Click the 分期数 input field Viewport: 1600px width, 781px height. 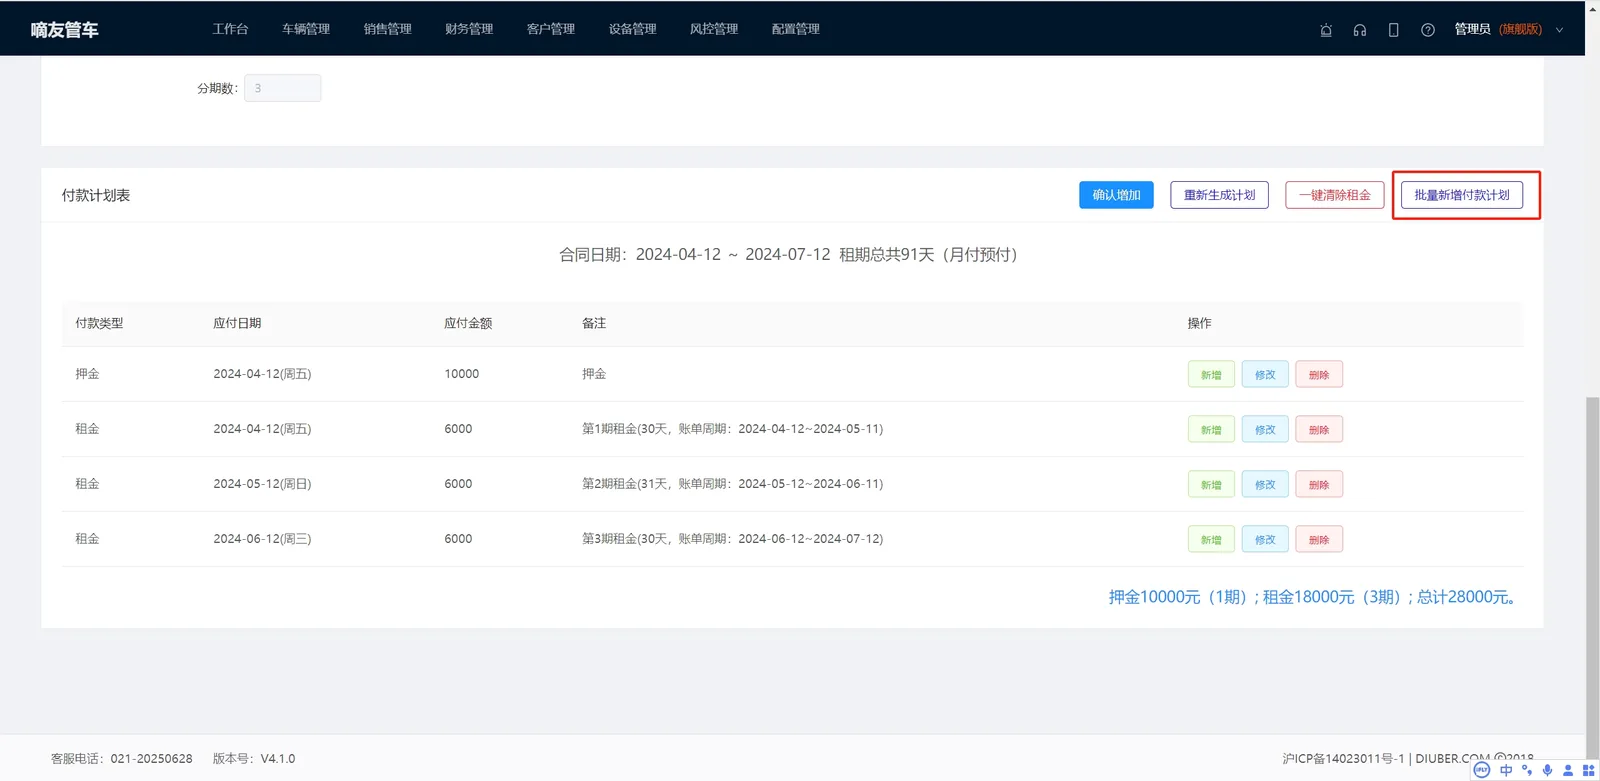pyautogui.click(x=283, y=88)
